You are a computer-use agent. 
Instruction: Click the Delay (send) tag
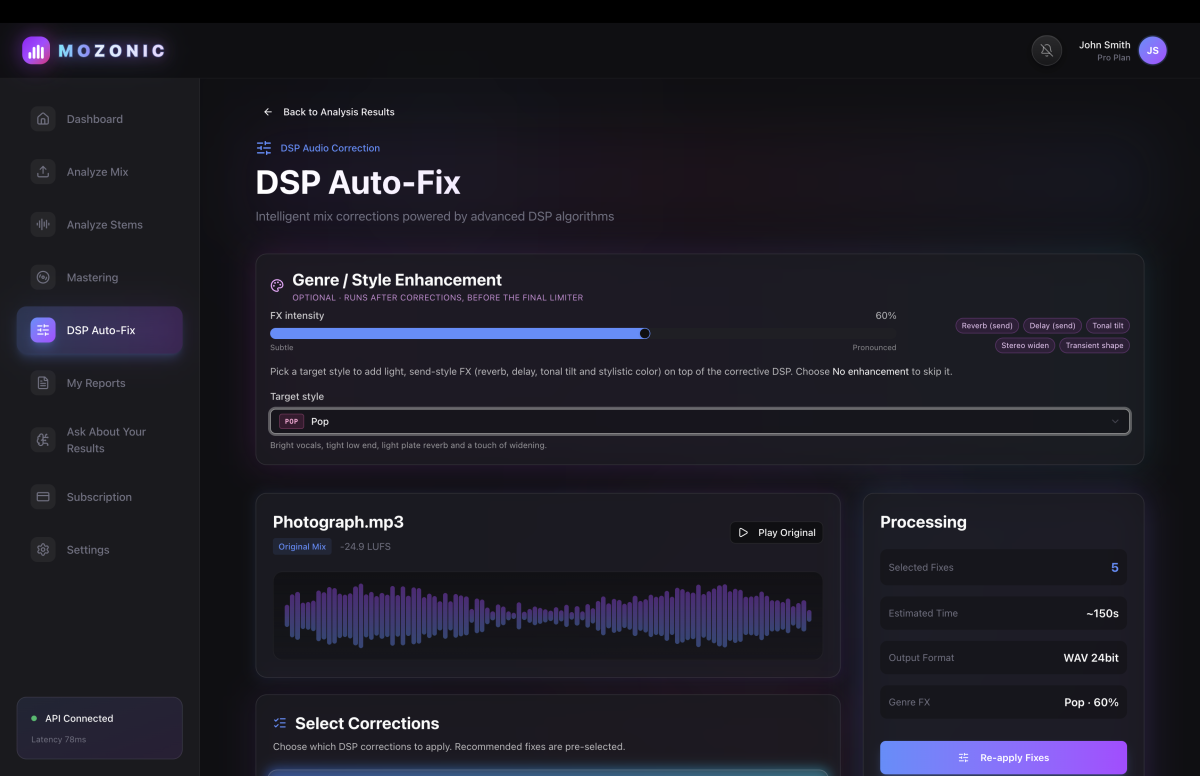[x=1052, y=326]
